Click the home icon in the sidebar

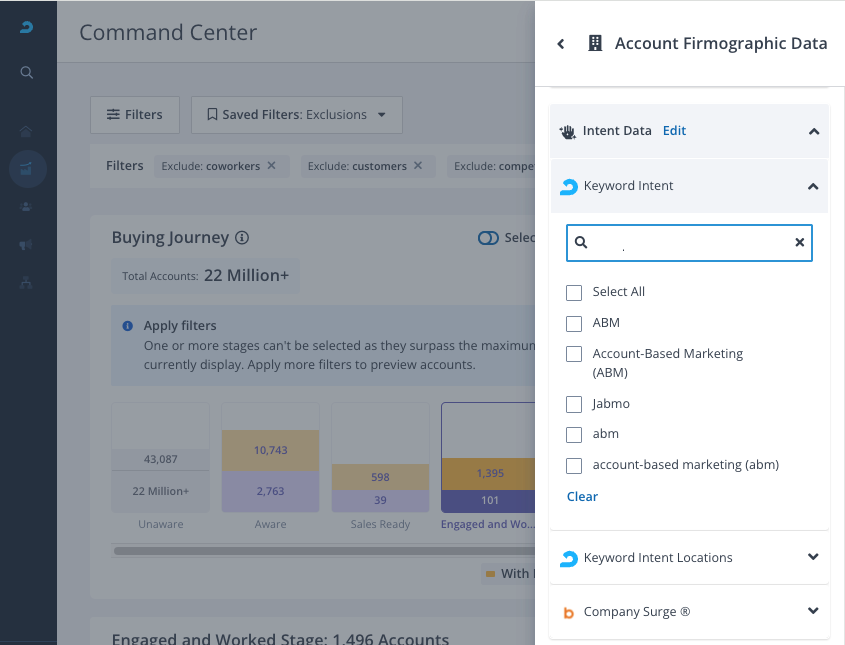tap(27, 132)
